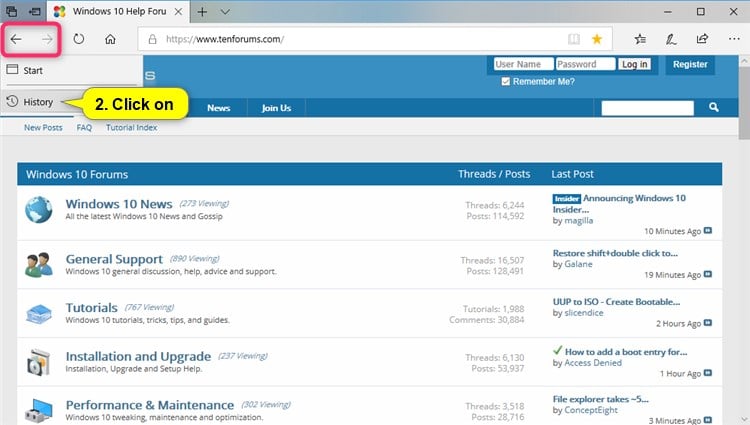750x425 pixels.
Task: Open File explorer takes ~5... thread
Action: 601,399
